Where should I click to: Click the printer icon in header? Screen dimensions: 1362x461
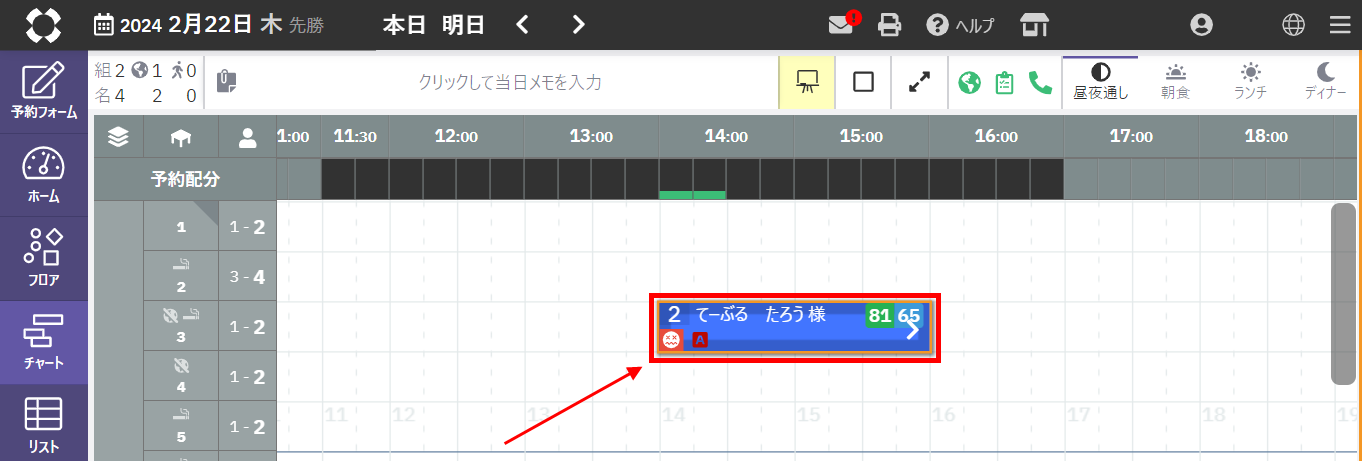click(x=889, y=25)
